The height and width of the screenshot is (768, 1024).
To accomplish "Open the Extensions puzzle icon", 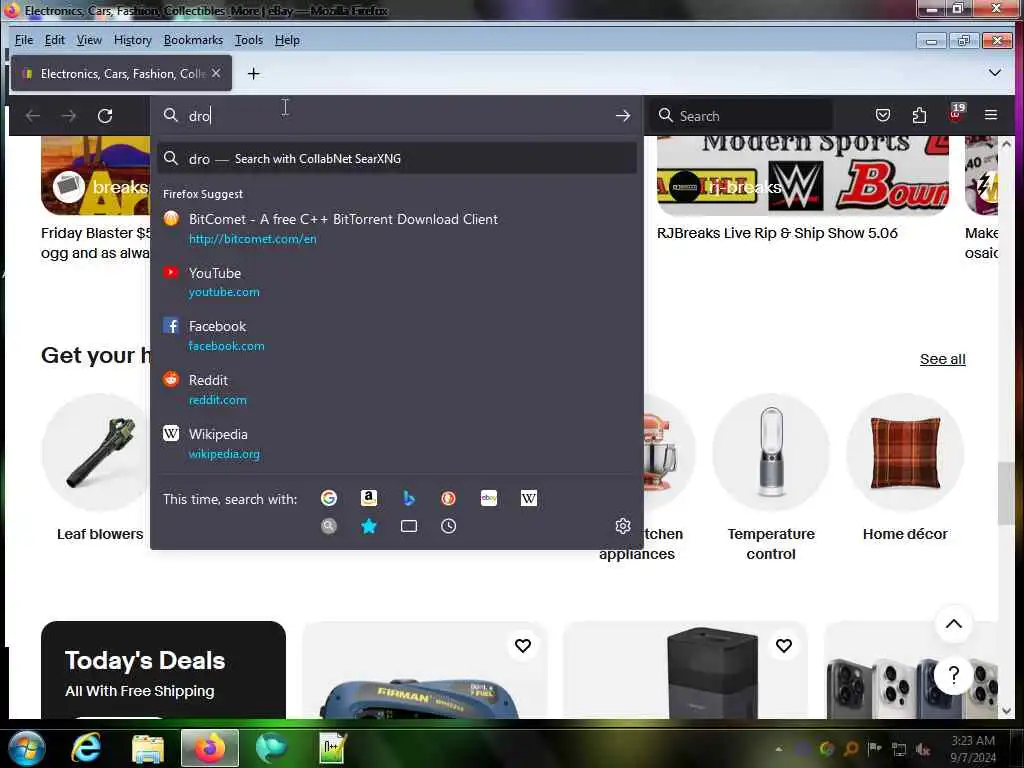I will (x=919, y=116).
